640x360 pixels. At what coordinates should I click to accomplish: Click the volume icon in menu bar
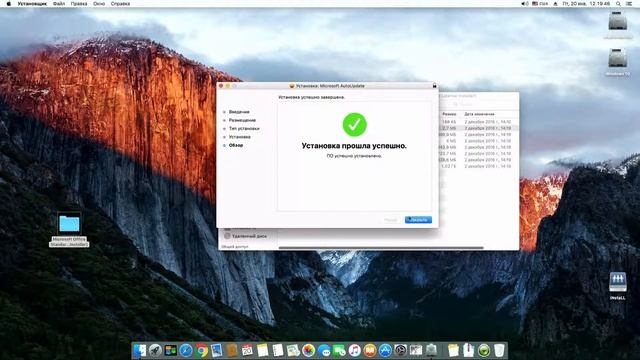pyautogui.click(x=524, y=4)
